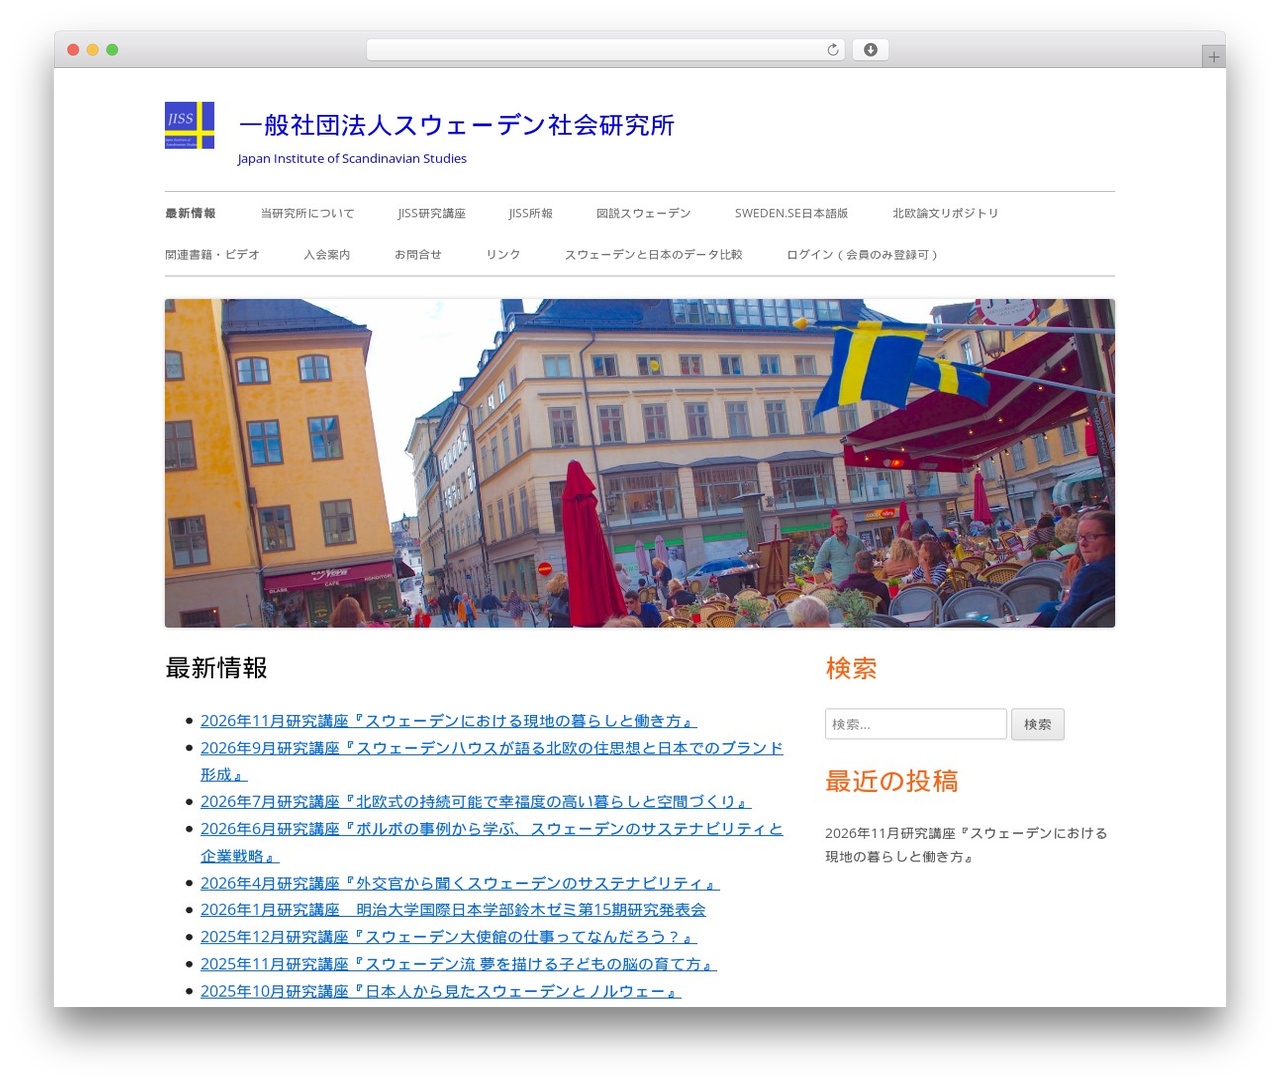Open the リンク menu item
The width and height of the screenshot is (1280, 1084).
[x=503, y=255]
